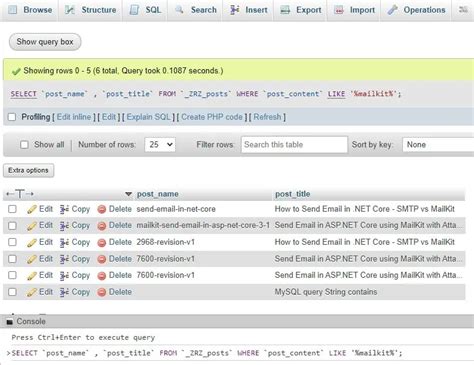Click the Create PHP code link
Viewport: 474px width, 365px height.
[x=212, y=117]
